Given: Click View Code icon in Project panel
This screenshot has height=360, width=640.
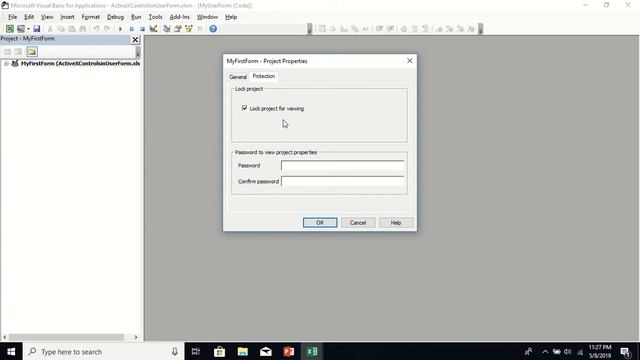Looking at the screenshot, I should click(7, 52).
